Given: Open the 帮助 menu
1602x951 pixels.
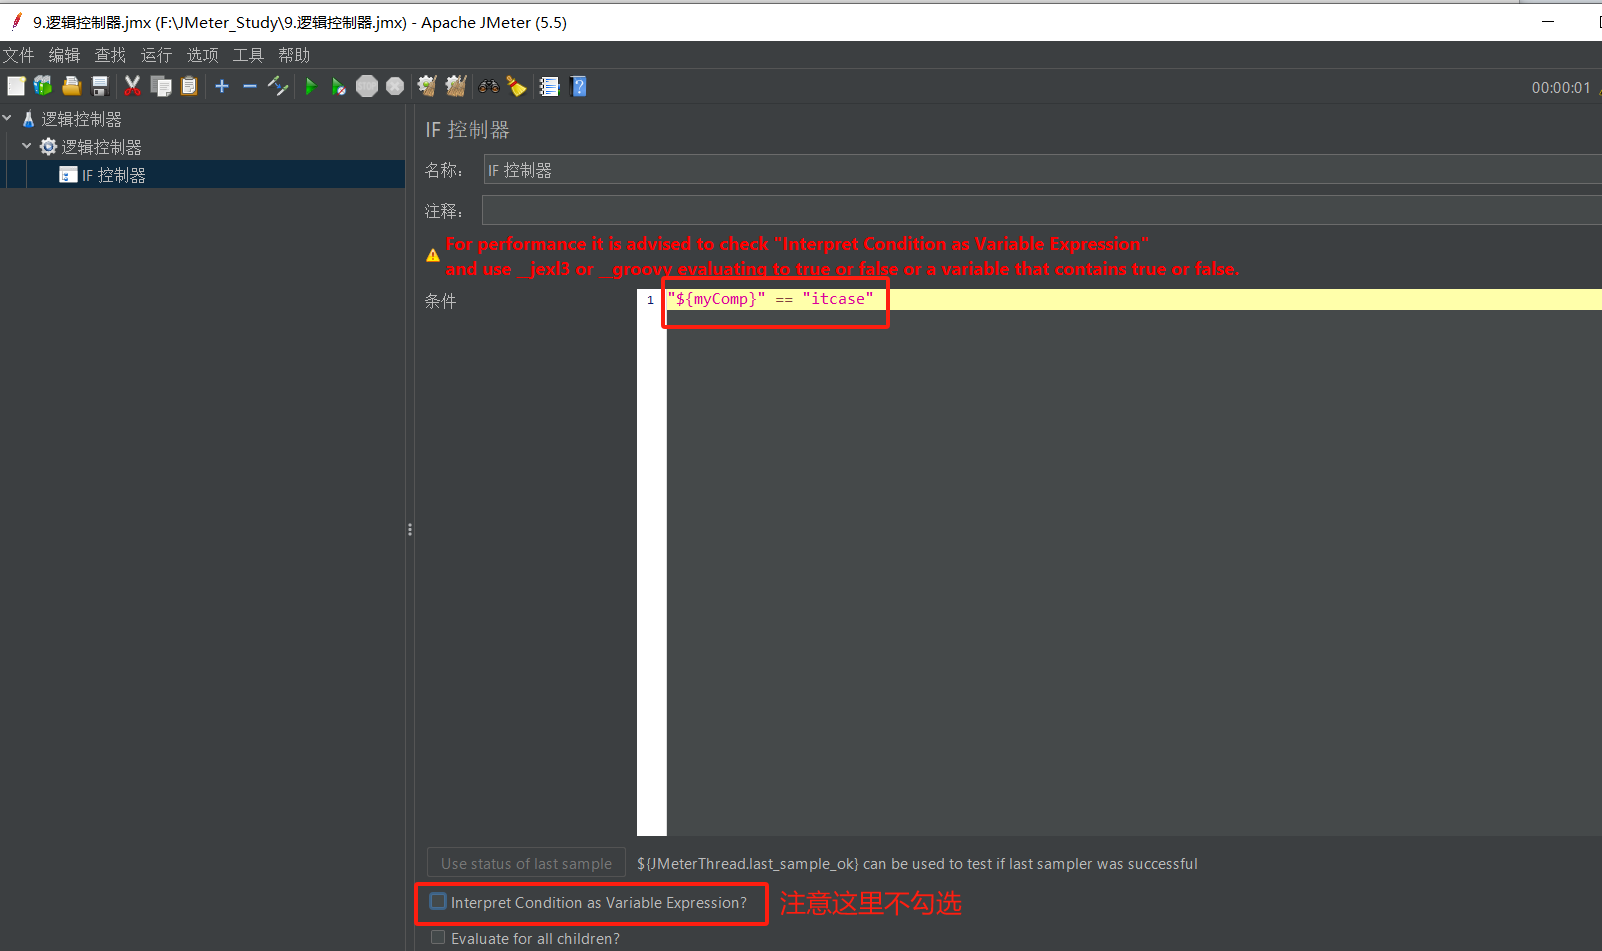Looking at the screenshot, I should (294, 55).
